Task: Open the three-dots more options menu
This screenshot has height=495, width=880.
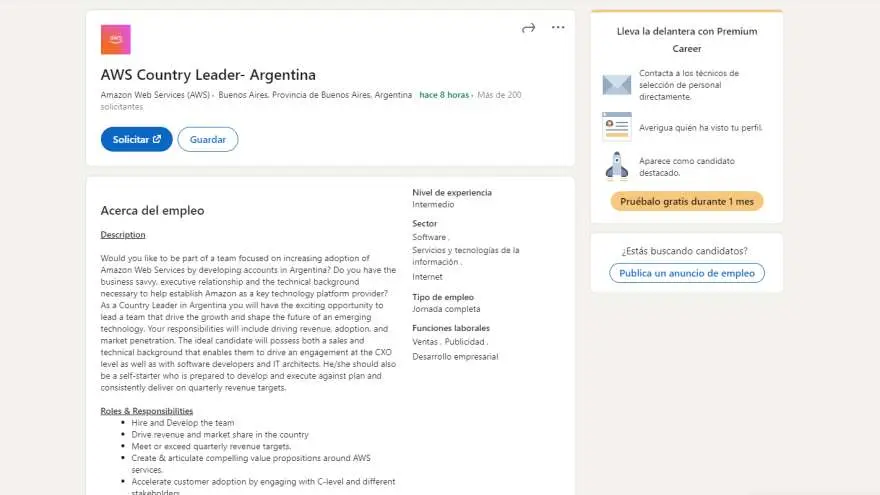Action: 558,27
